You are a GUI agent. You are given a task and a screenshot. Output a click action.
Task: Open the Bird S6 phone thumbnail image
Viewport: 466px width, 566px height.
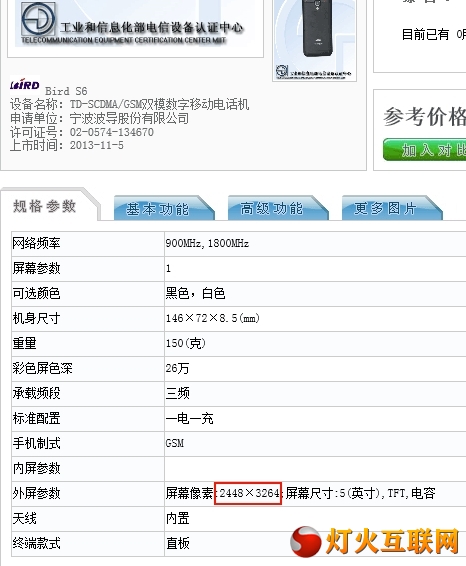(315, 40)
